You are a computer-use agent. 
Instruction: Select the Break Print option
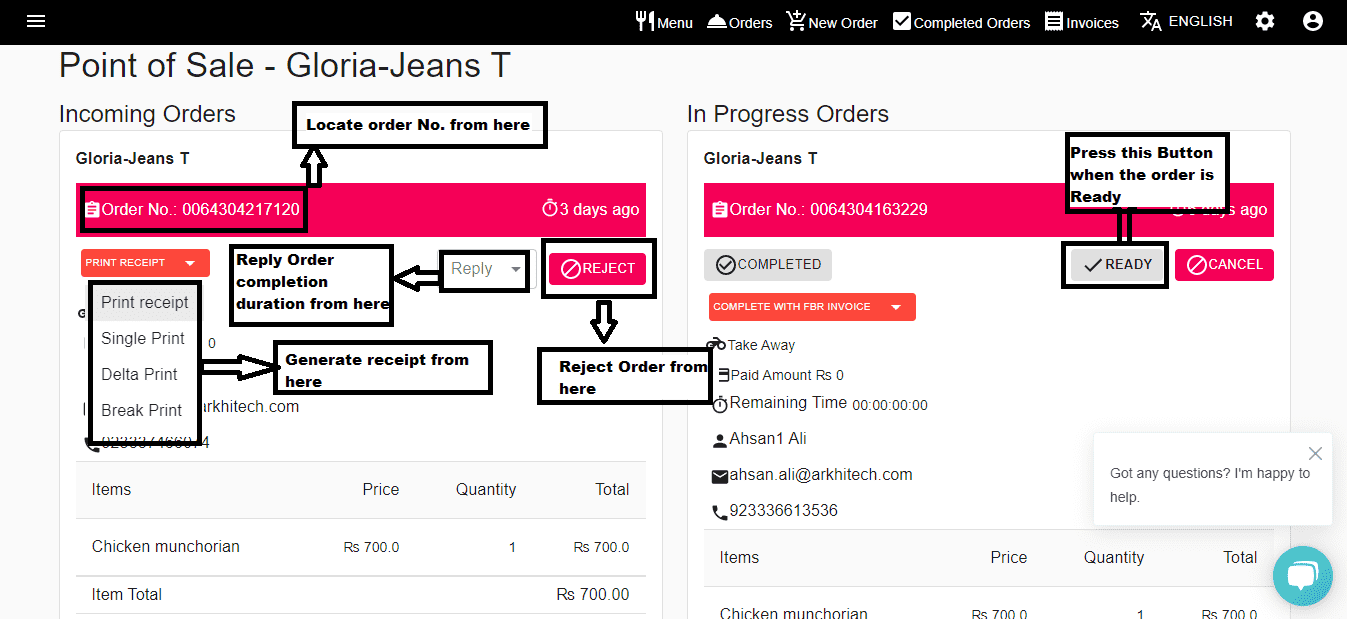(x=142, y=410)
